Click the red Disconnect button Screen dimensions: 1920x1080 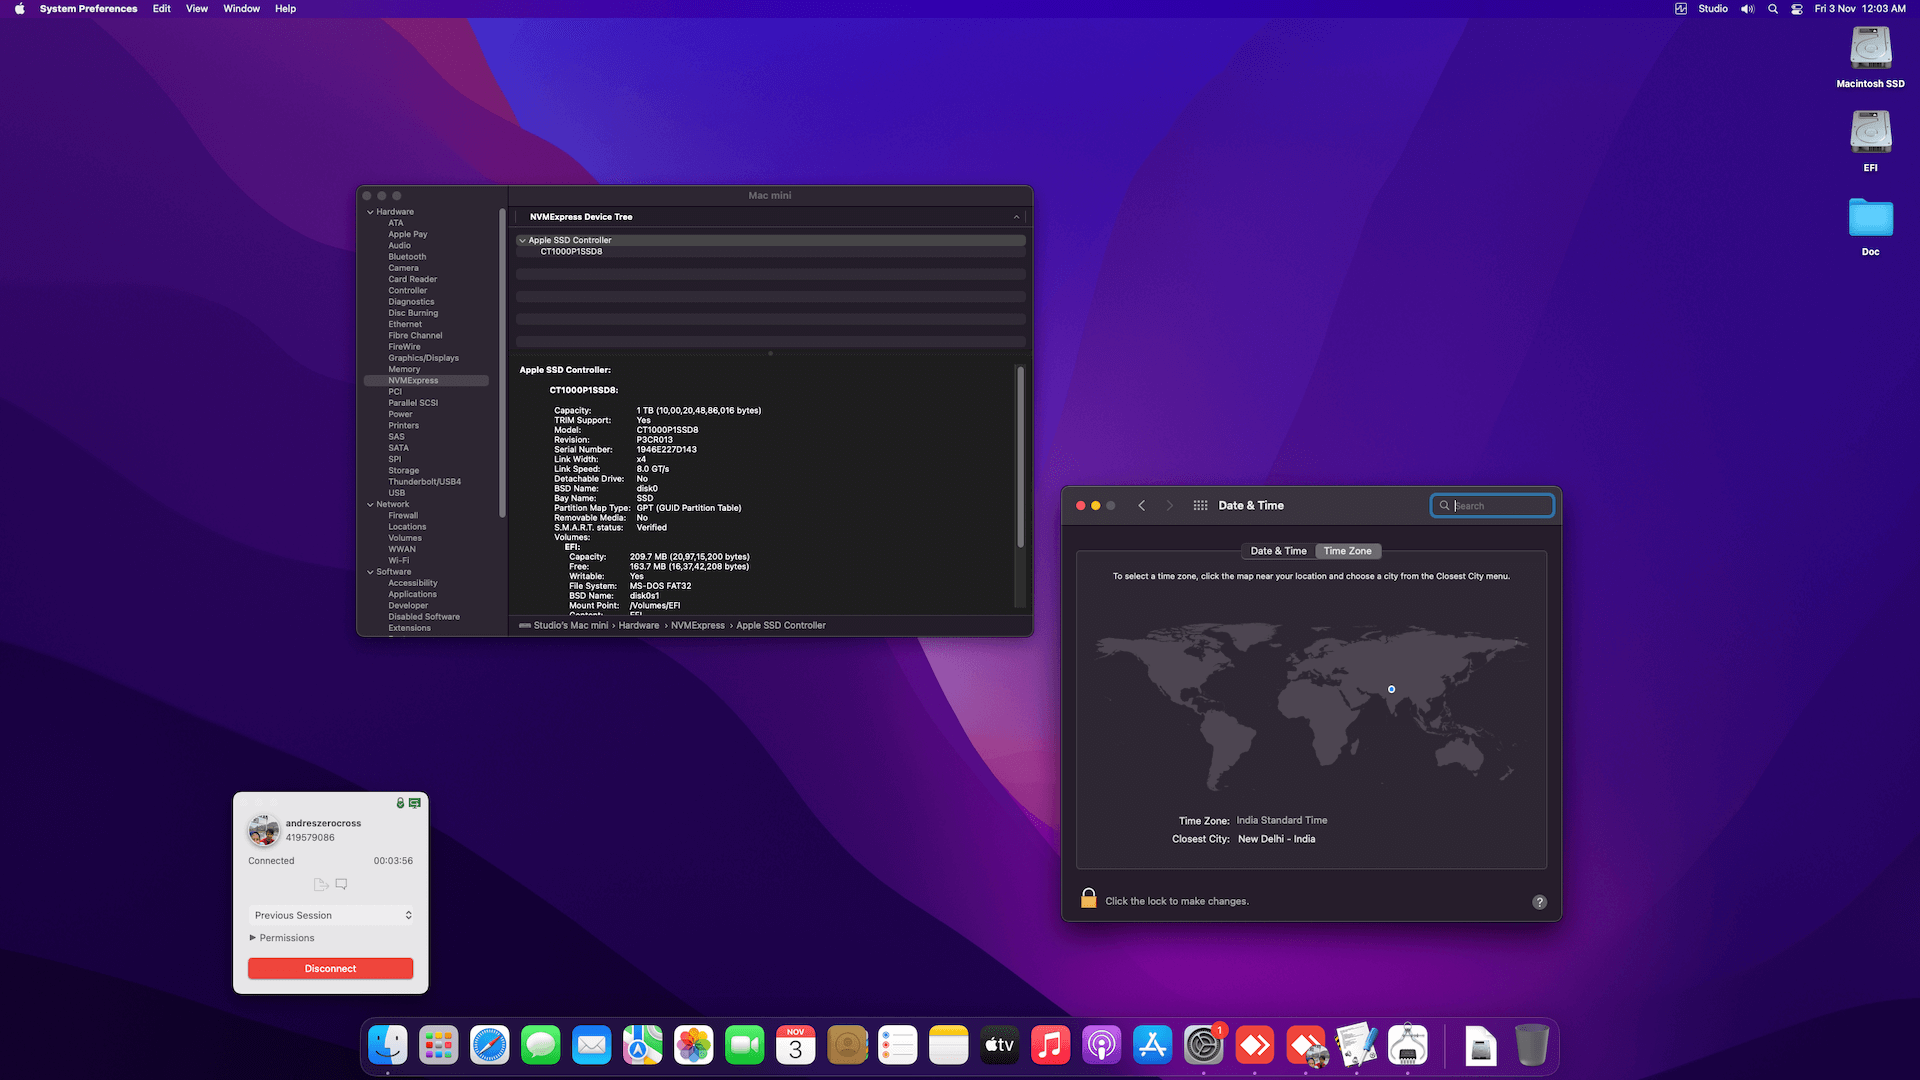click(331, 968)
